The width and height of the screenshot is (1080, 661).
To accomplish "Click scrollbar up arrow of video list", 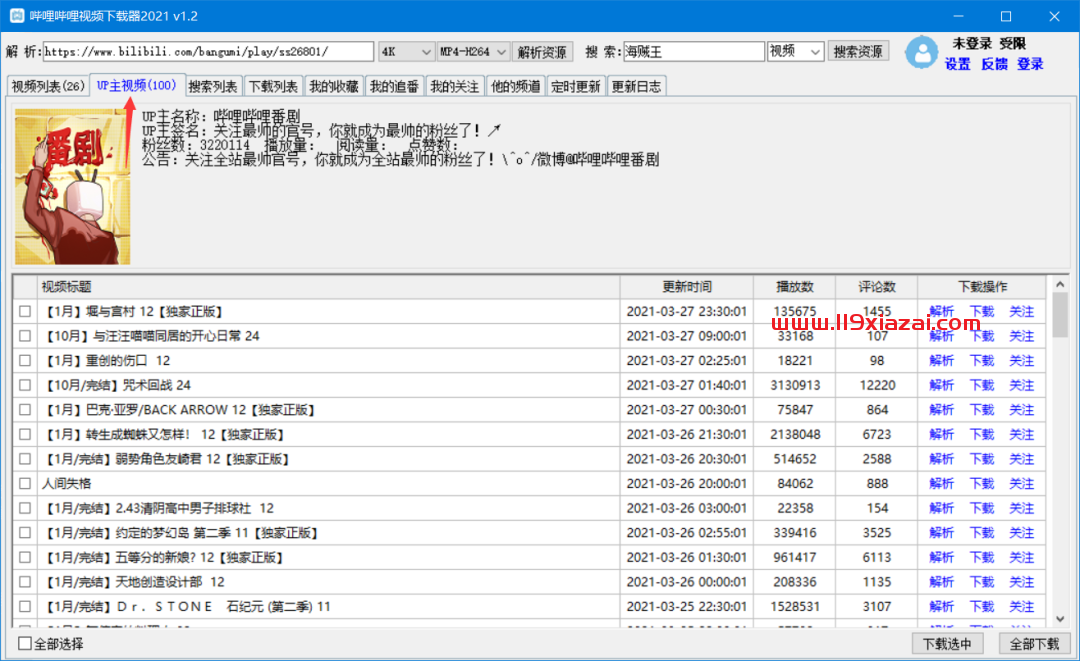I will pos(1060,284).
